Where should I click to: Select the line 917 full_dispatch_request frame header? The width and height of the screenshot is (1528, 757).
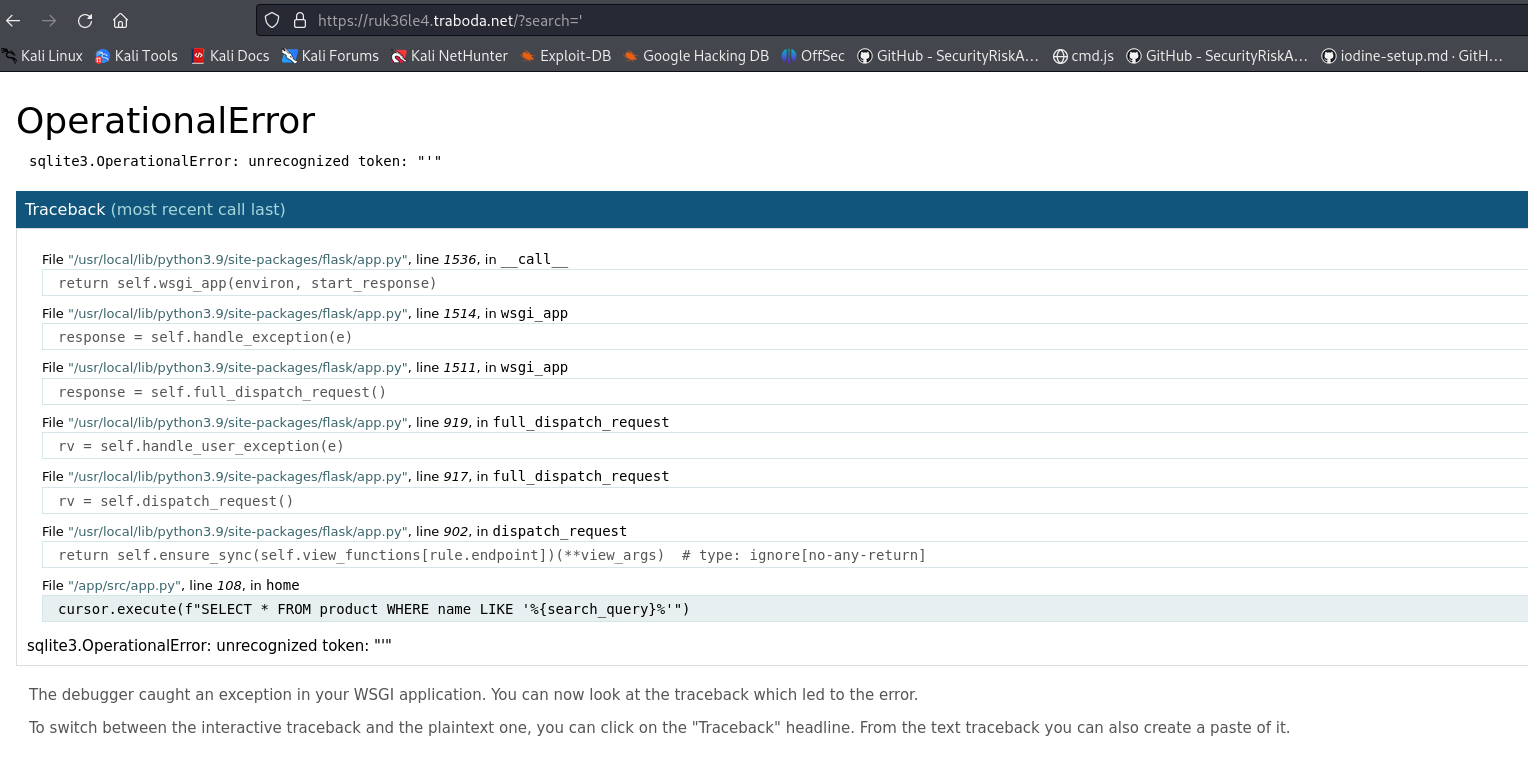(355, 476)
